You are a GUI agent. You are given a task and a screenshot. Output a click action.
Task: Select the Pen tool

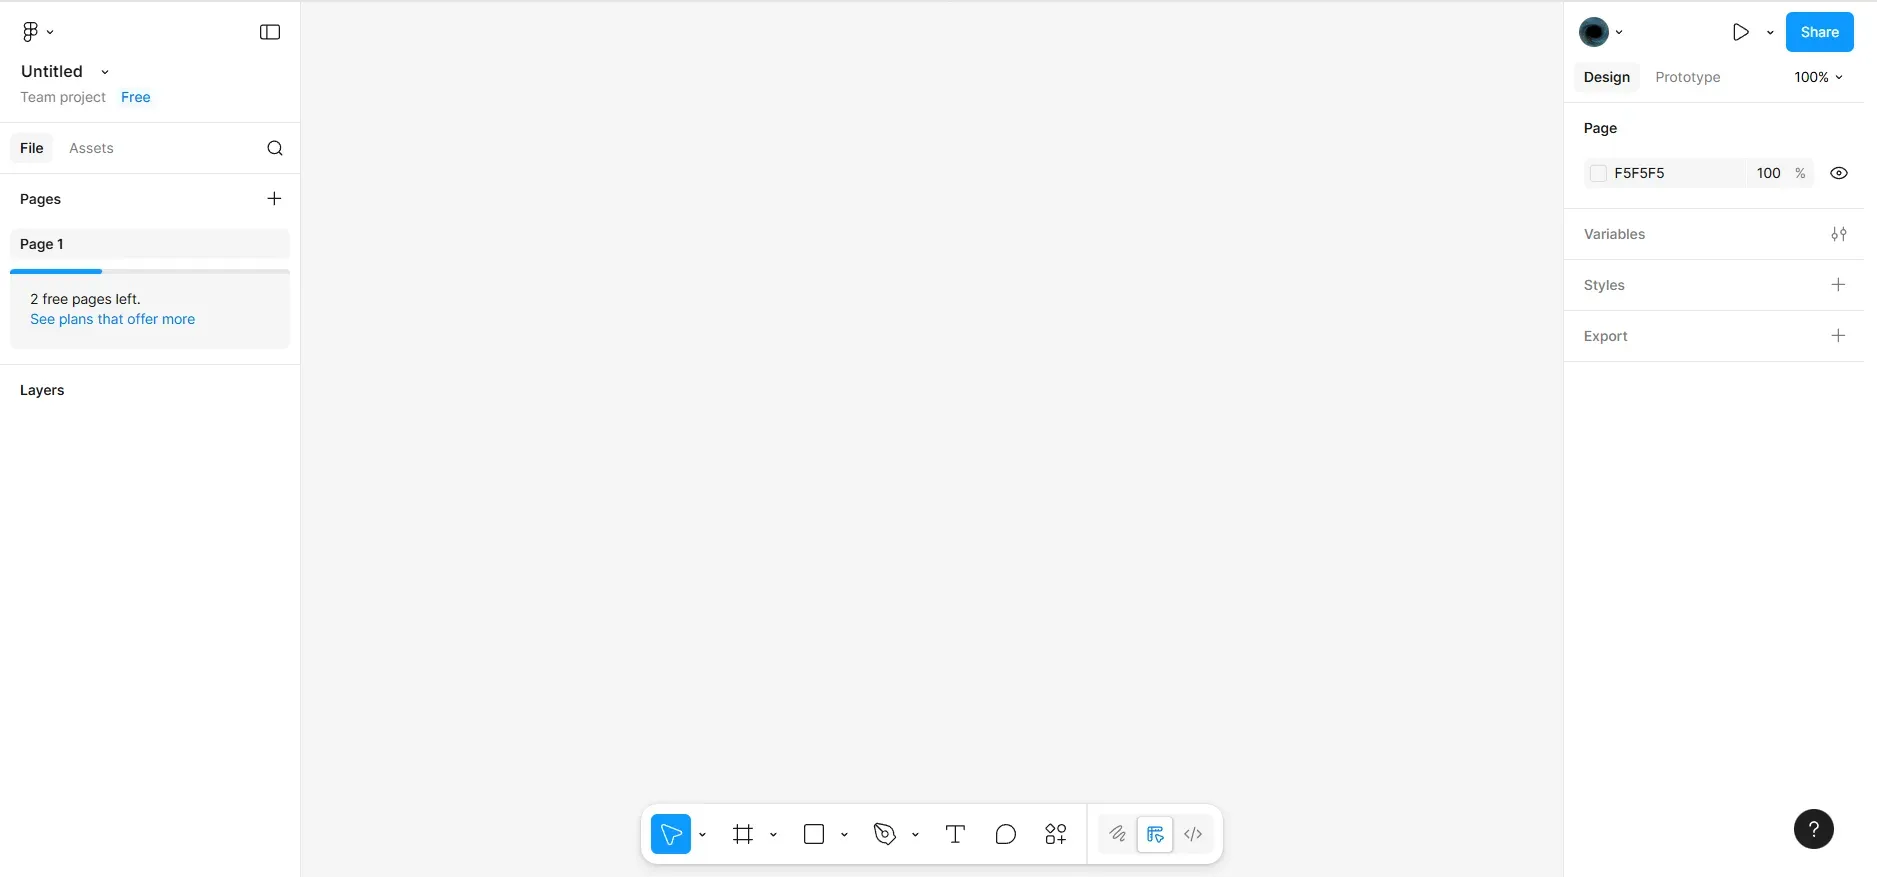(885, 834)
